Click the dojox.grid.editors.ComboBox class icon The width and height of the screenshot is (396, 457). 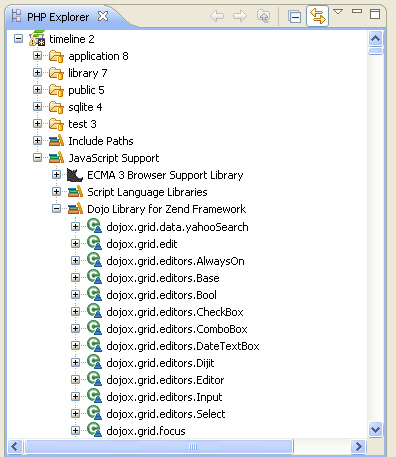tap(94, 328)
